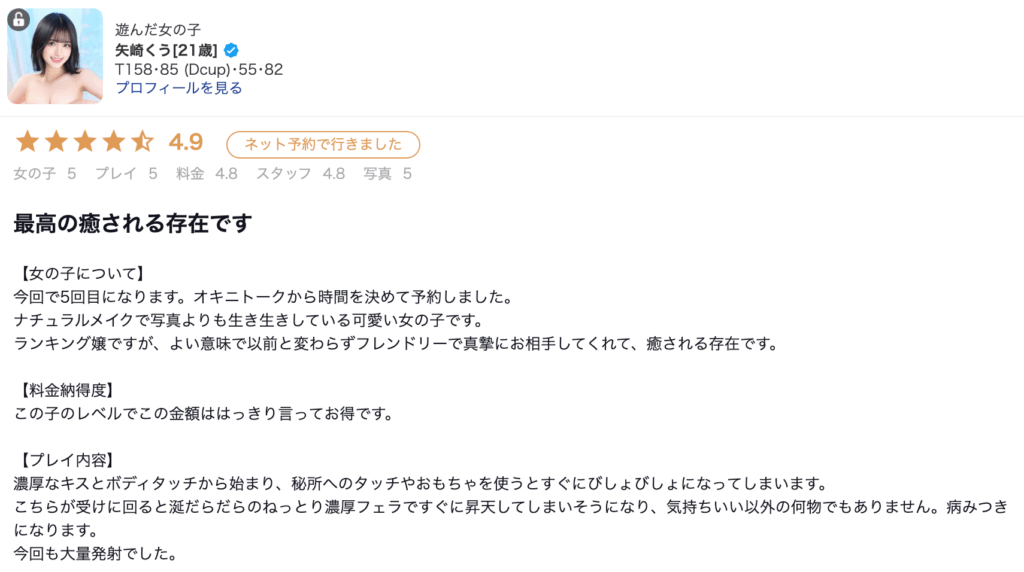Select the third orange rating star
The height and width of the screenshot is (572, 1024).
(85, 142)
